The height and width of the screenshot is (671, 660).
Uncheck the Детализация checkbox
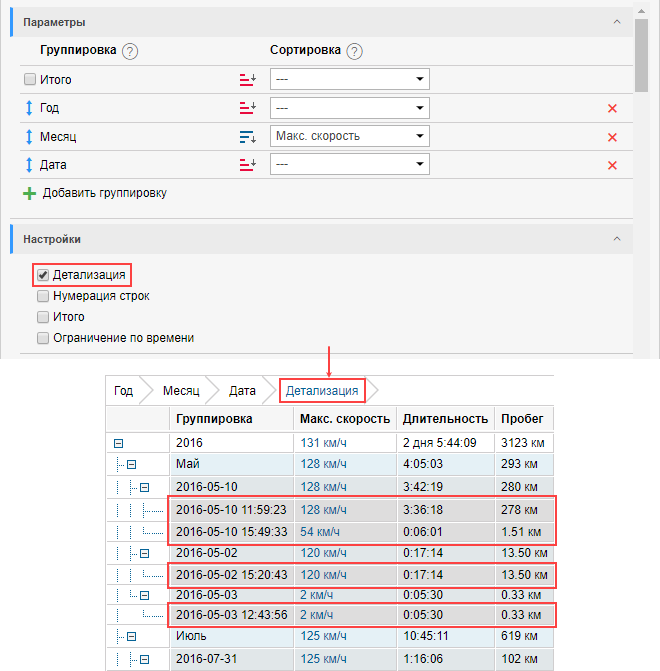(x=43, y=274)
